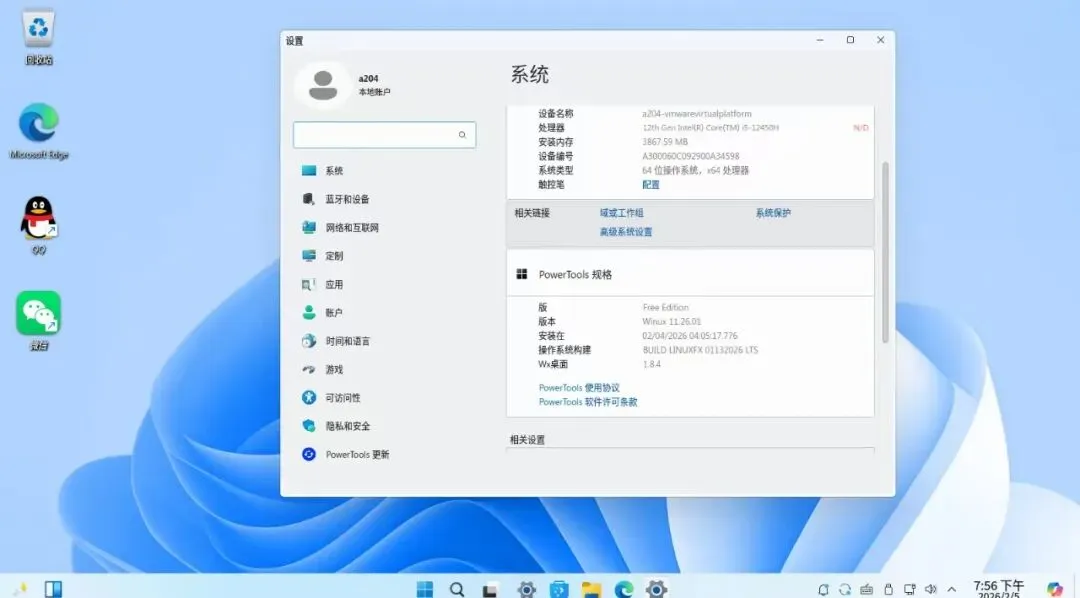Click the device icon beside 蓝牙和设备
The image size is (1080, 598).
coord(309,198)
